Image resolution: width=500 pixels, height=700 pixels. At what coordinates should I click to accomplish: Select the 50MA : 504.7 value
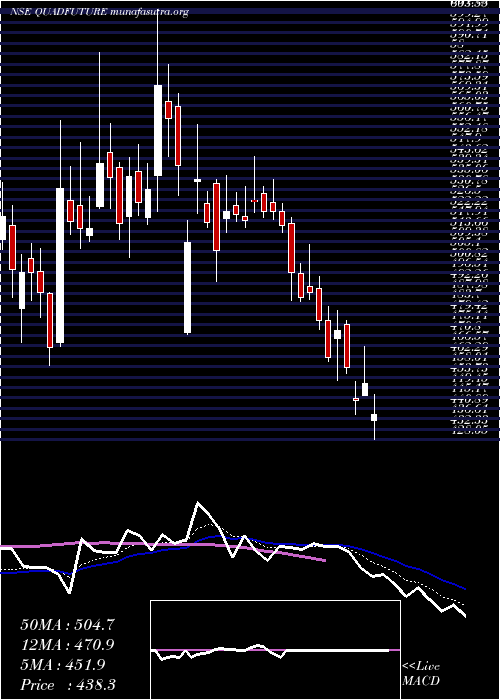tap(67, 625)
